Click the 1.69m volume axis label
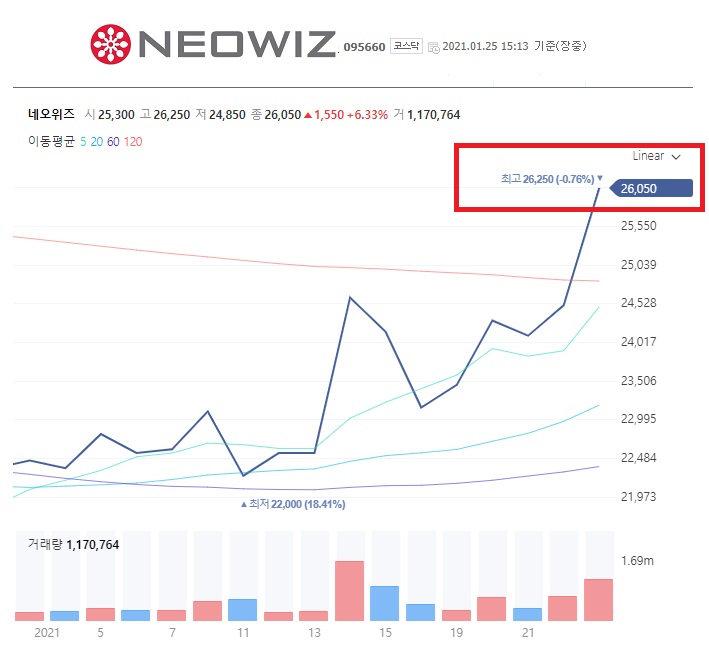709x647 pixels. click(x=637, y=561)
